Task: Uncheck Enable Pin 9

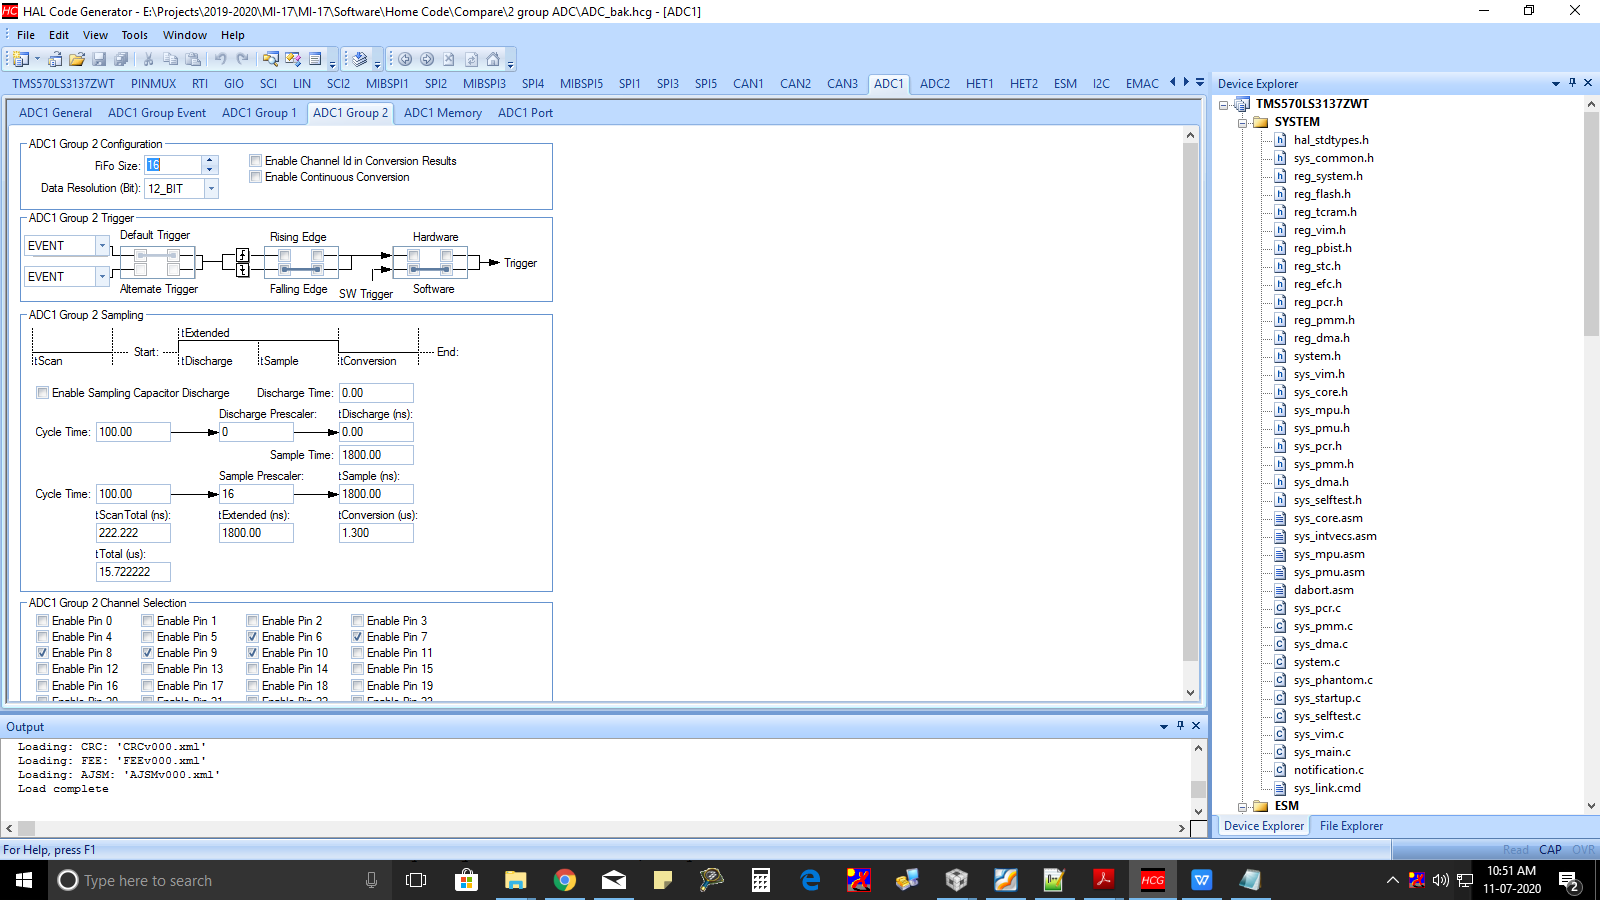Action: point(148,653)
